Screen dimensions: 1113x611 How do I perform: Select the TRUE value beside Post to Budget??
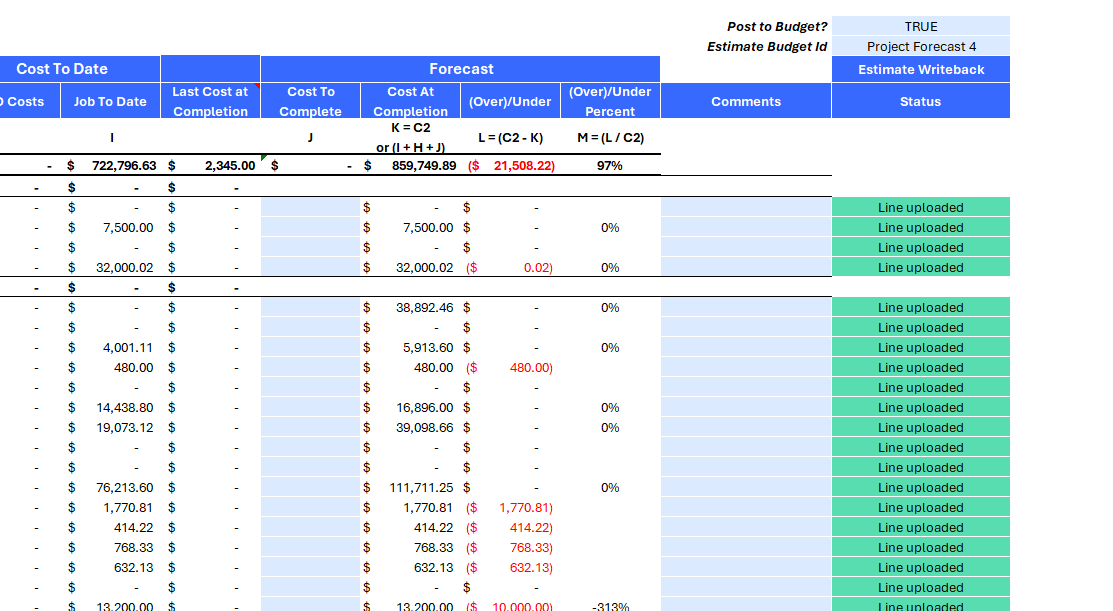coord(920,27)
